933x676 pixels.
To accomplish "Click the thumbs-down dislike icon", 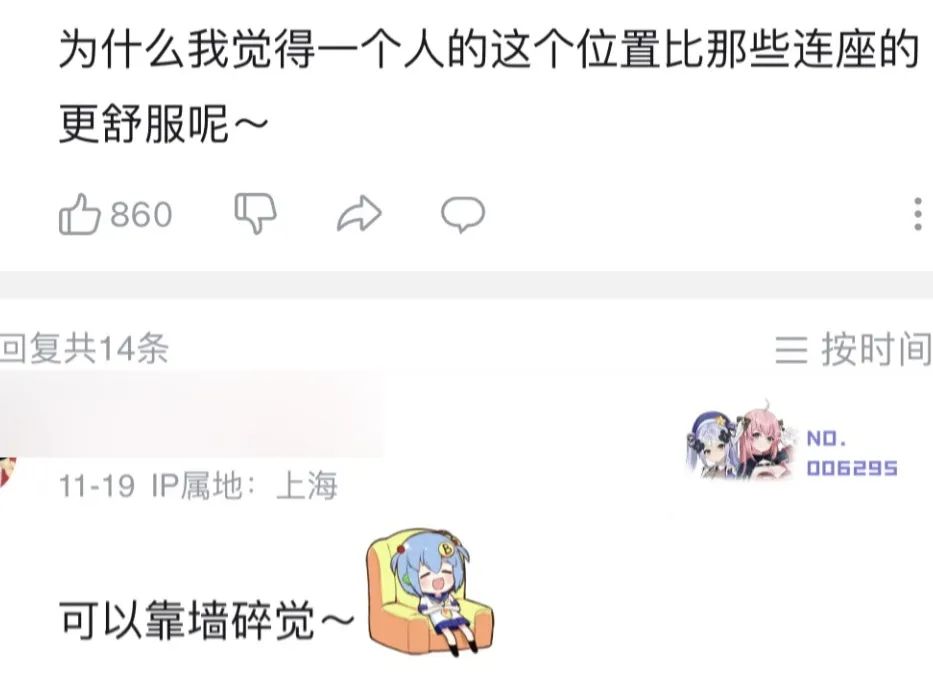I will (x=256, y=214).
